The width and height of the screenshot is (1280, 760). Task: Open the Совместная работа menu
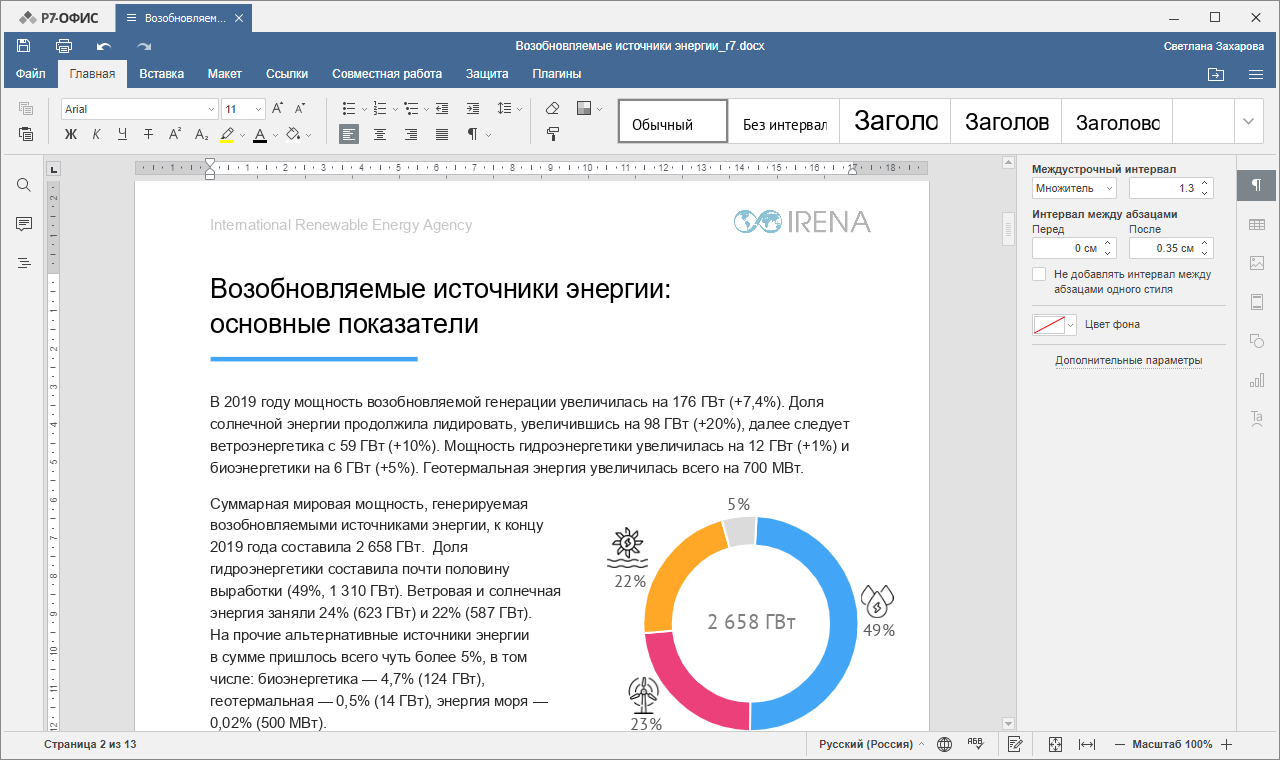coord(387,73)
